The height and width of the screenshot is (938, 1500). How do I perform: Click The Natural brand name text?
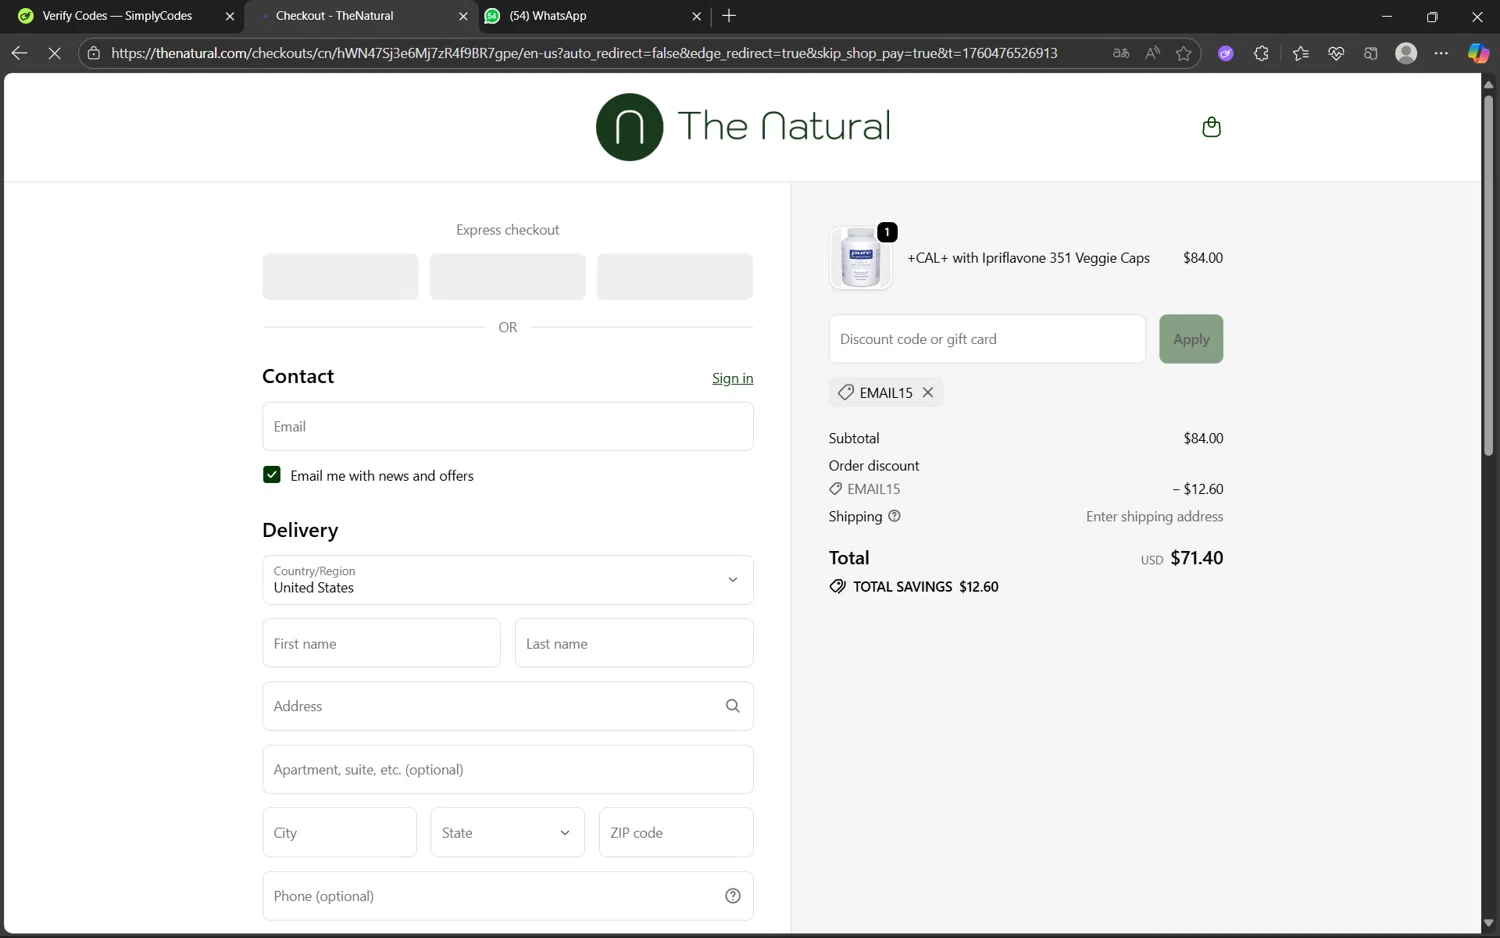click(x=783, y=126)
